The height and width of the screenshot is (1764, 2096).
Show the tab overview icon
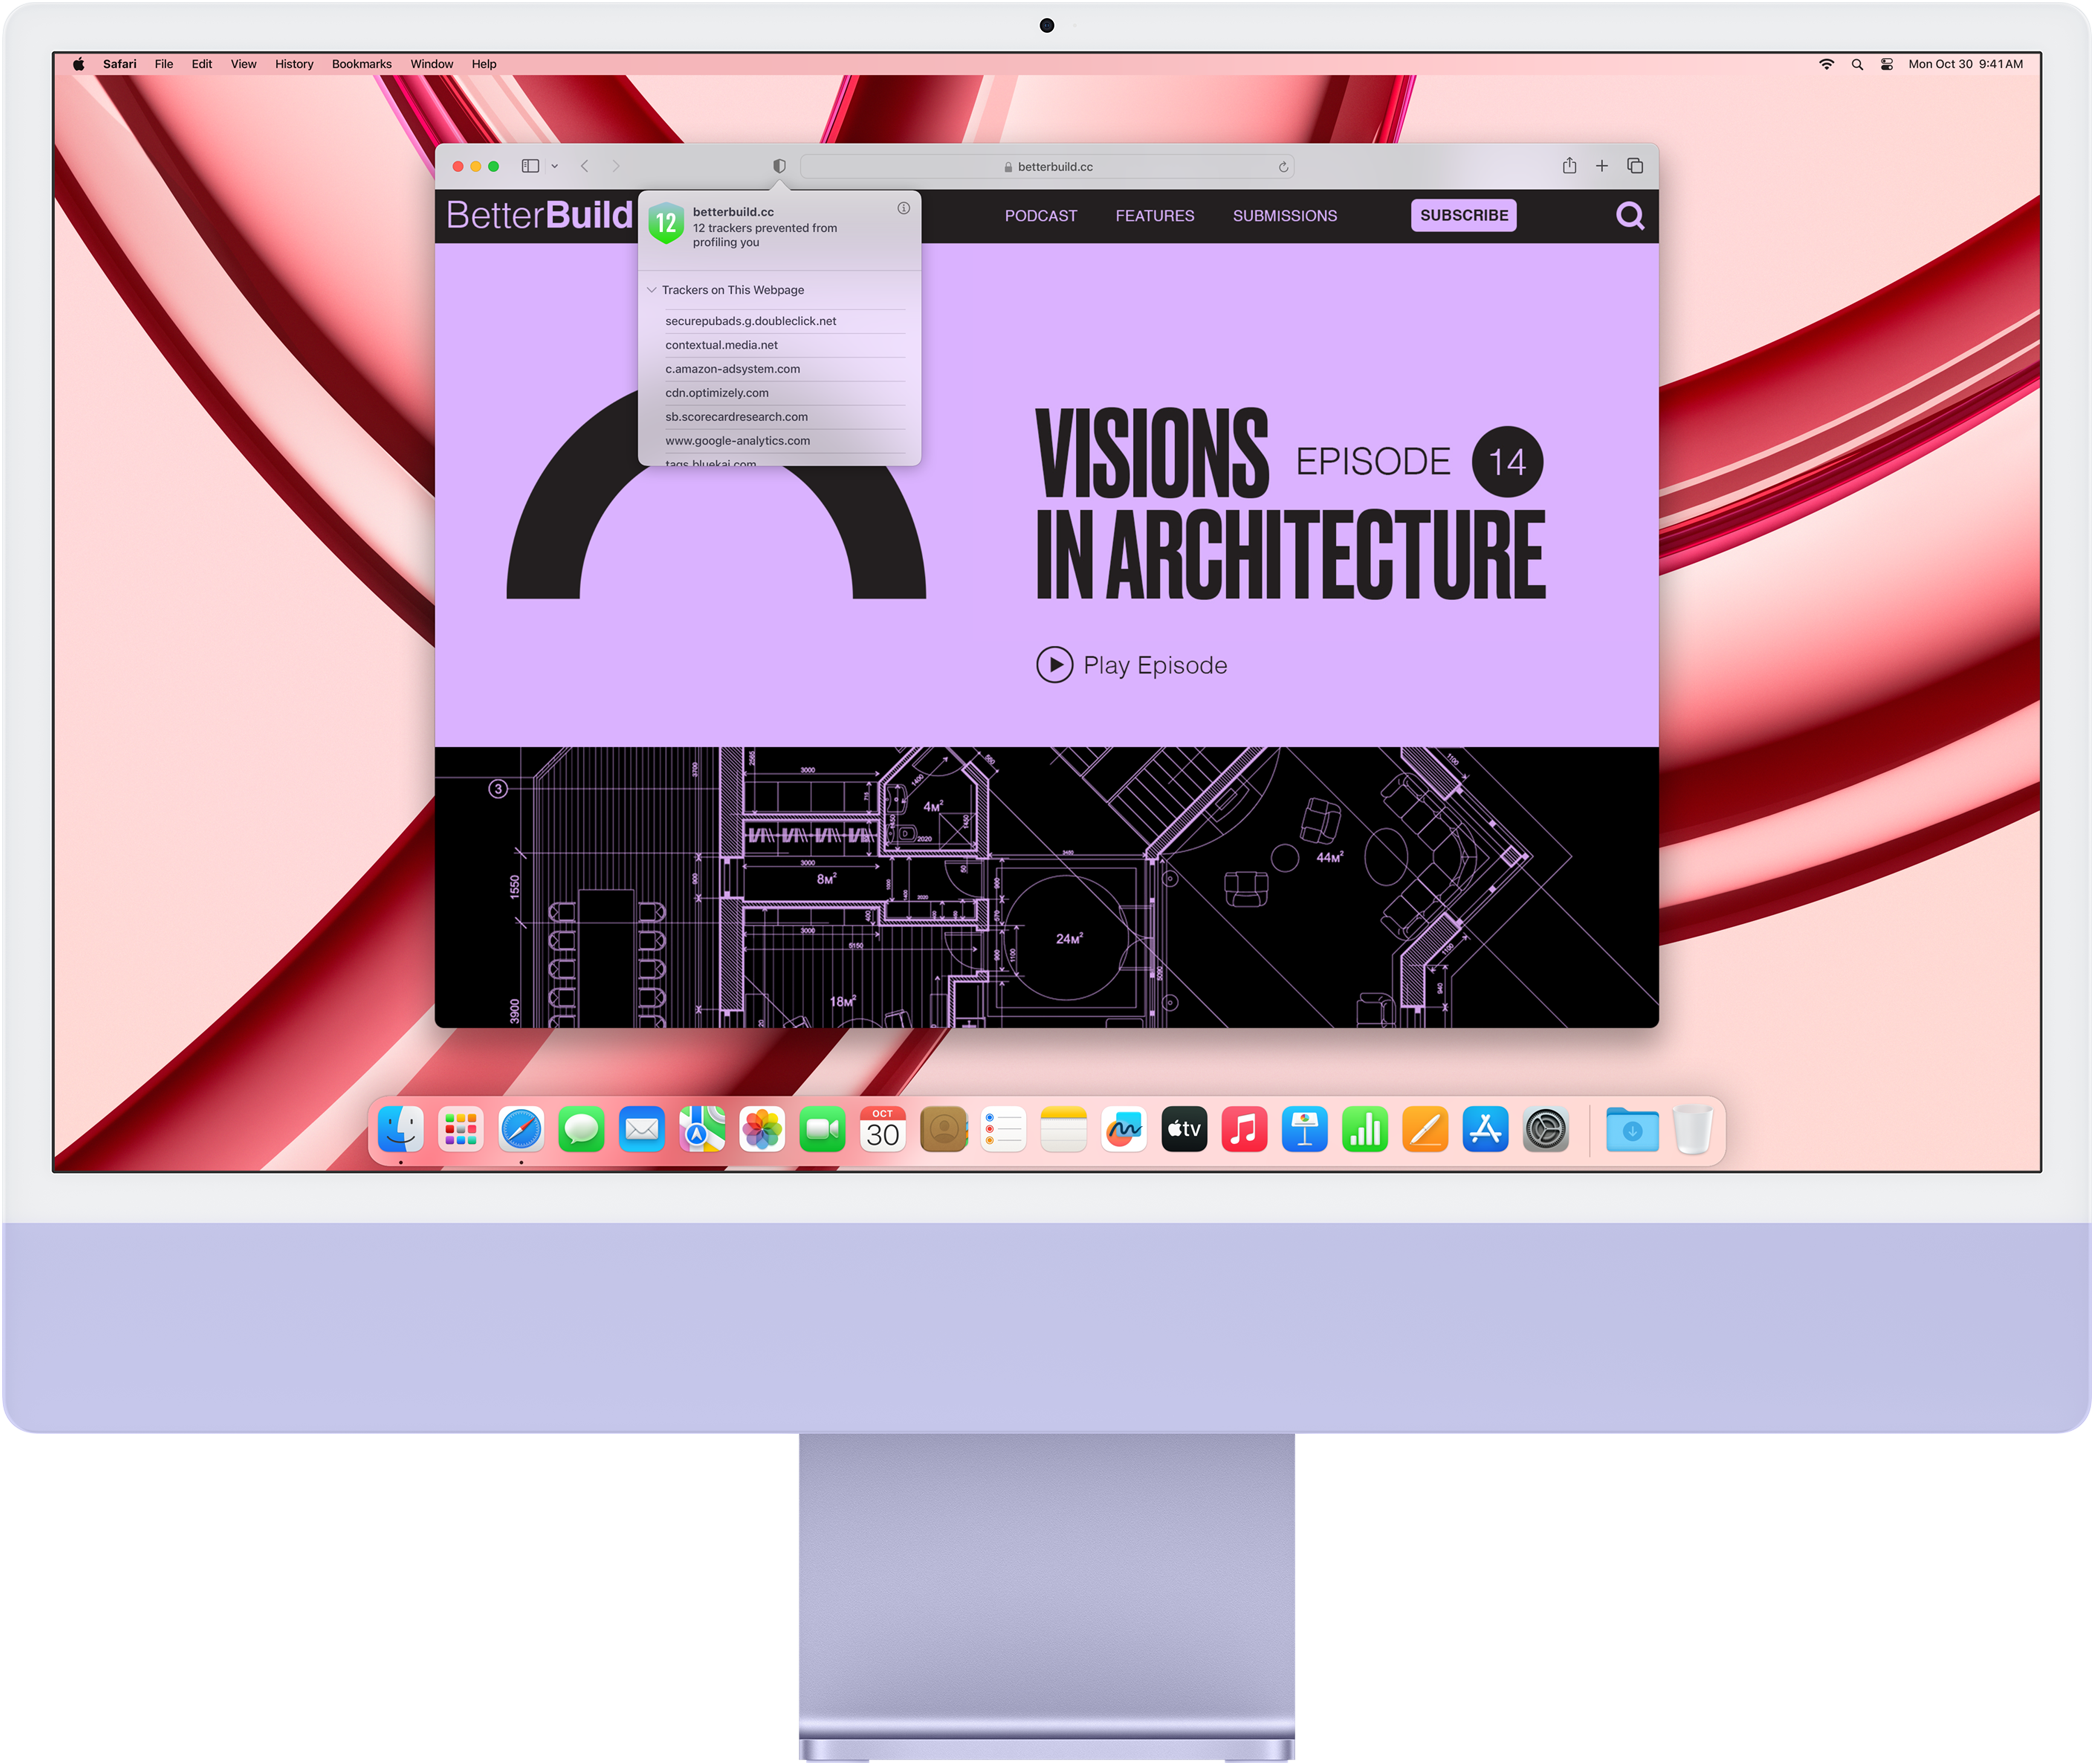(x=1635, y=166)
